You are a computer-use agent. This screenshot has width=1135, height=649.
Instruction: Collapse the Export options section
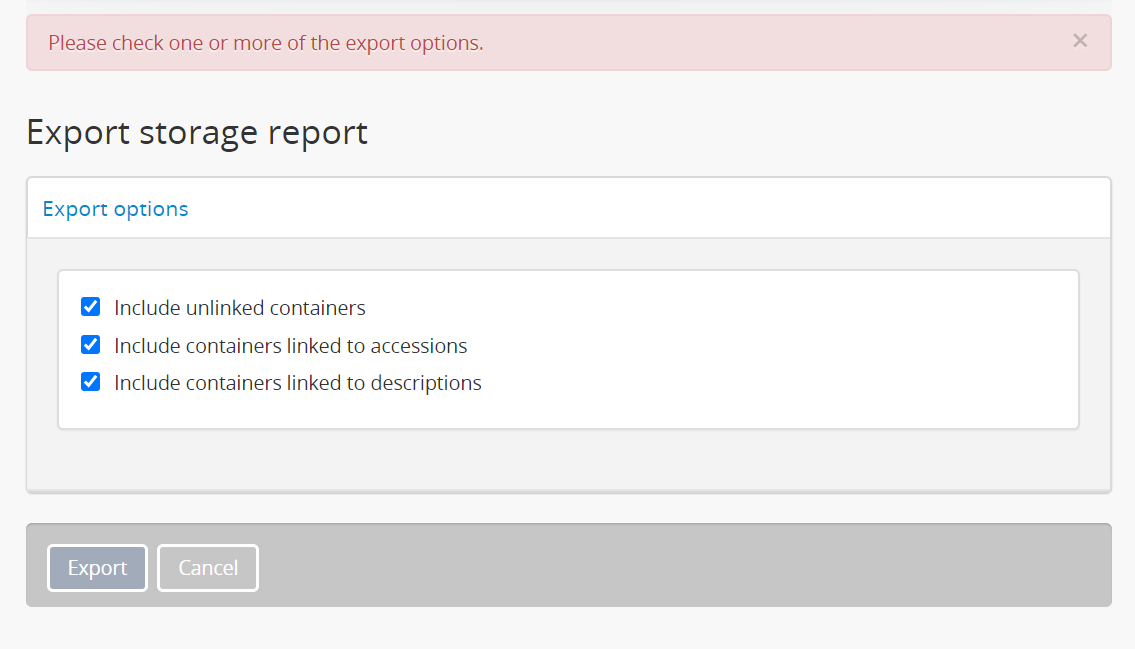[x=115, y=209]
